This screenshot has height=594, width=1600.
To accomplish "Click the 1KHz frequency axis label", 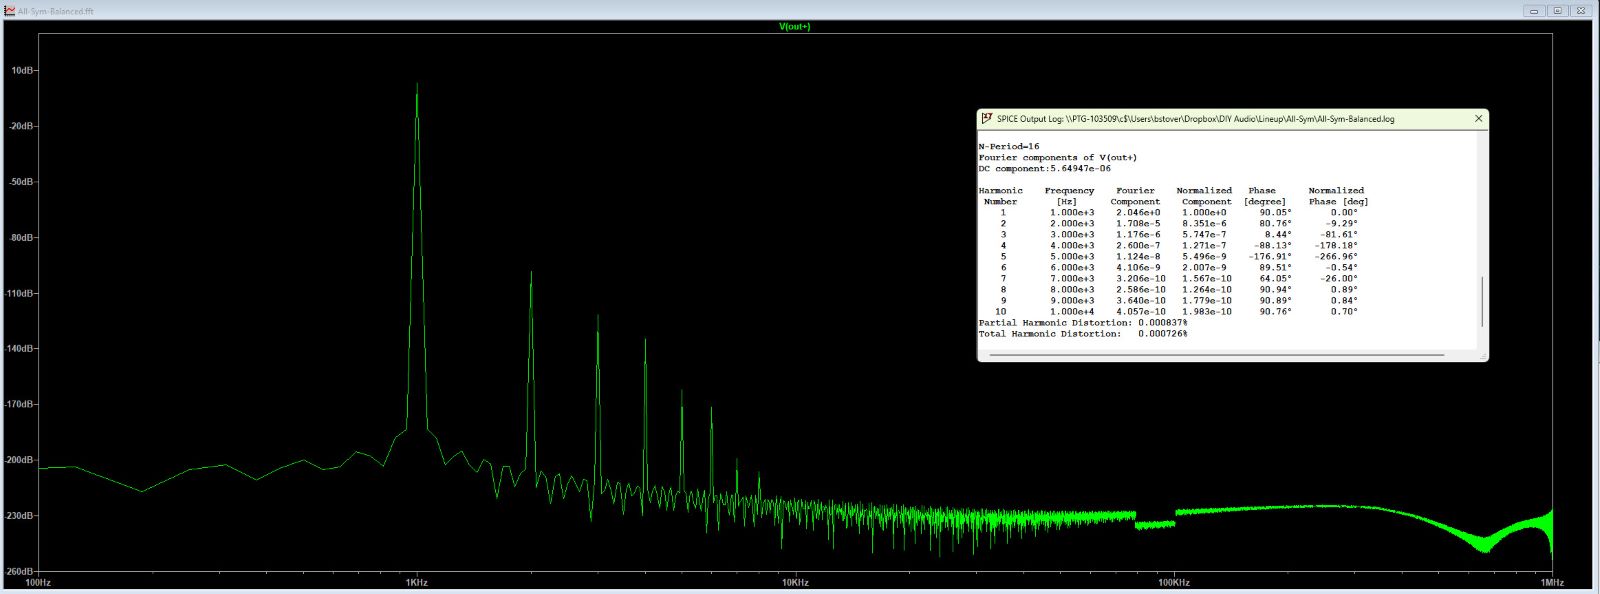I will (417, 582).
